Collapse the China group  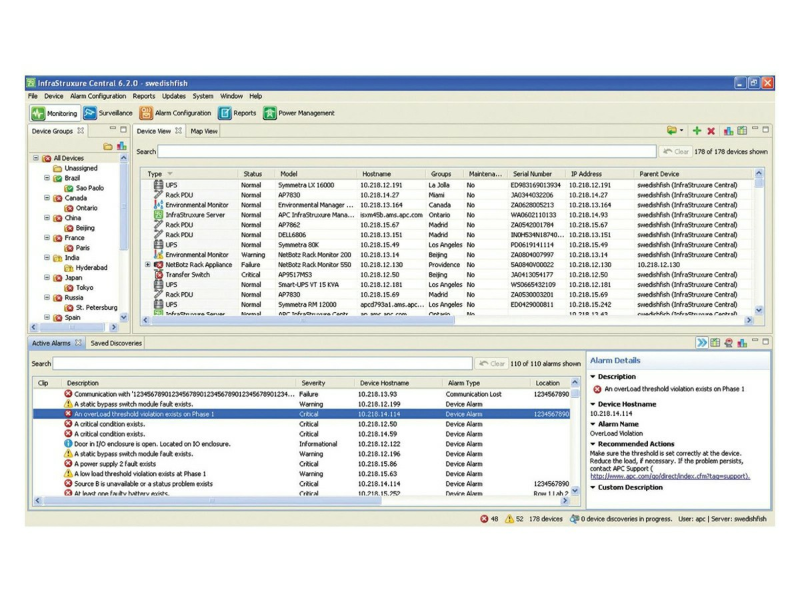tap(47, 218)
